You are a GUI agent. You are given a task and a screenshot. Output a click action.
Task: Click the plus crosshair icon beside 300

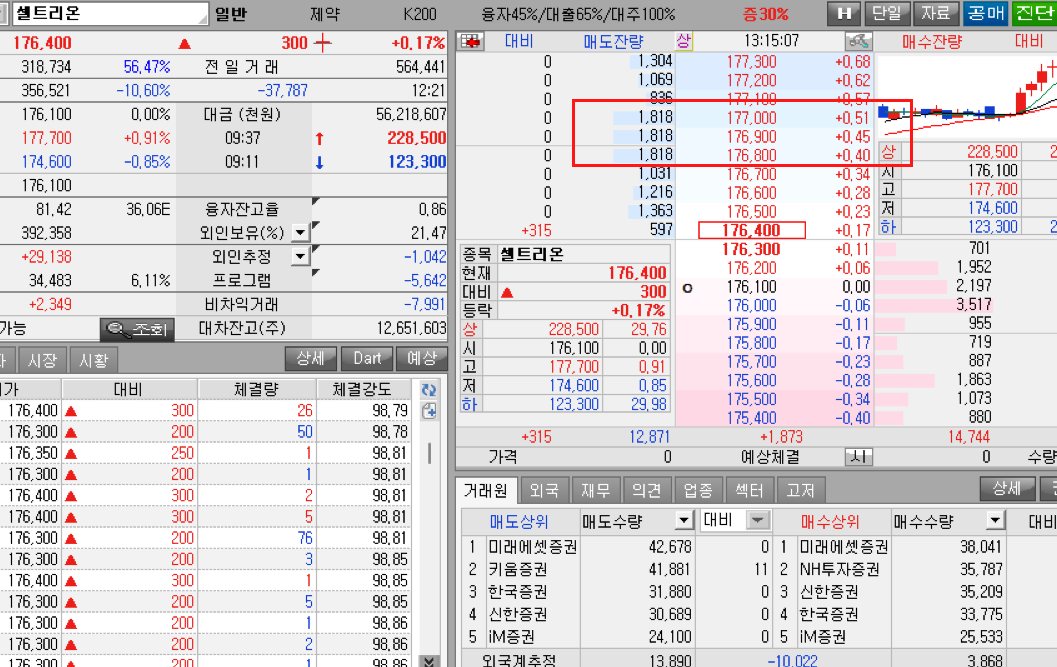click(x=323, y=43)
